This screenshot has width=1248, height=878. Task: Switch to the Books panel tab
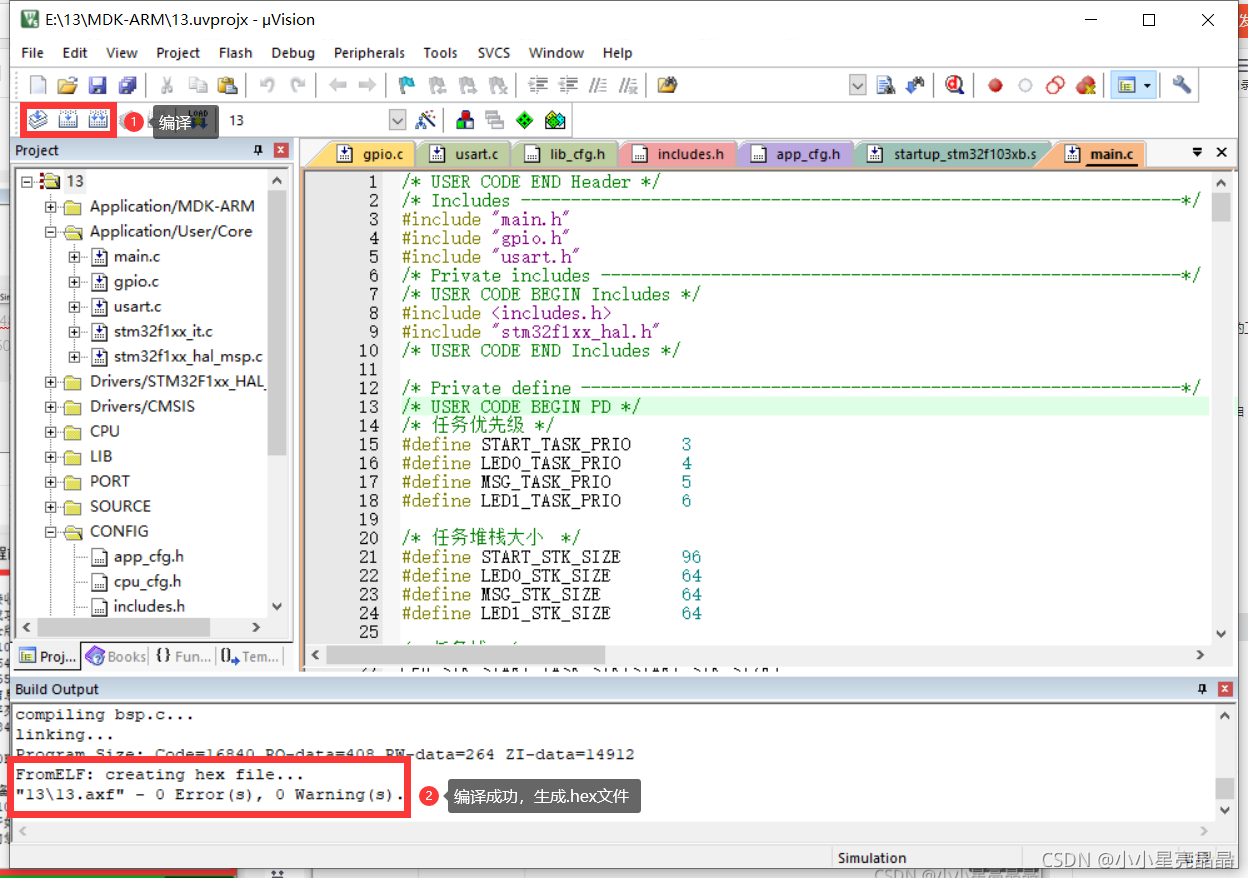coord(117,656)
